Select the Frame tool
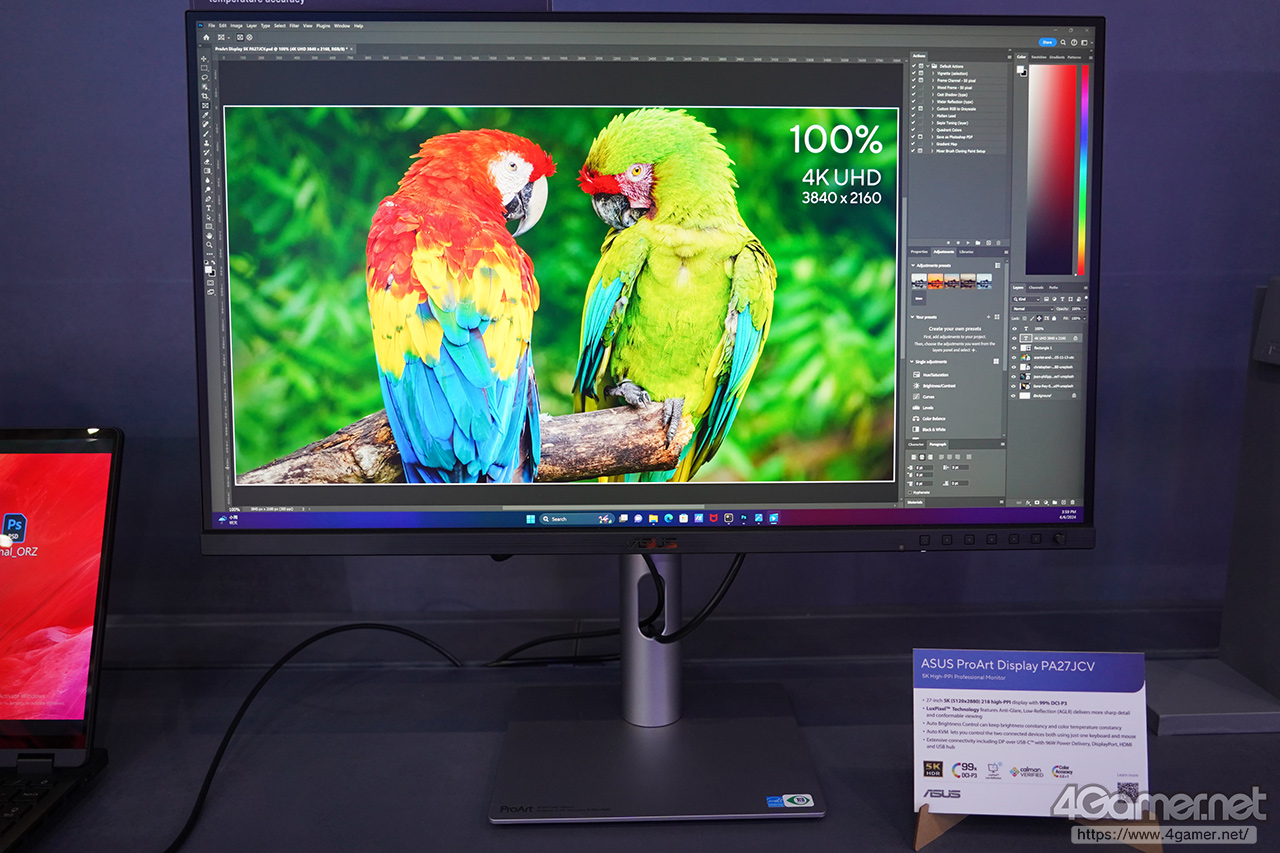Viewport: 1280px width, 853px height. pyautogui.click(x=205, y=105)
